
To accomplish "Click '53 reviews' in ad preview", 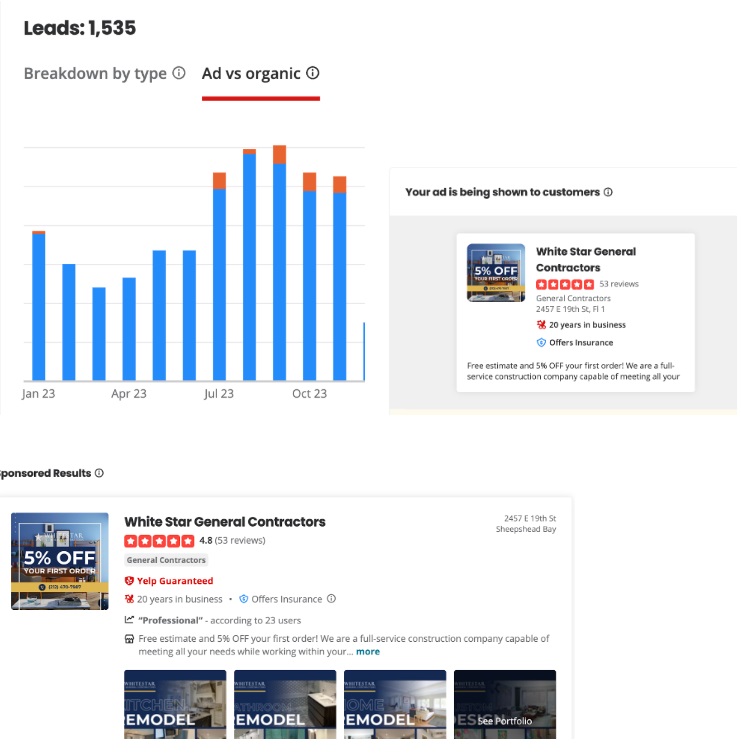I will 619,284.
